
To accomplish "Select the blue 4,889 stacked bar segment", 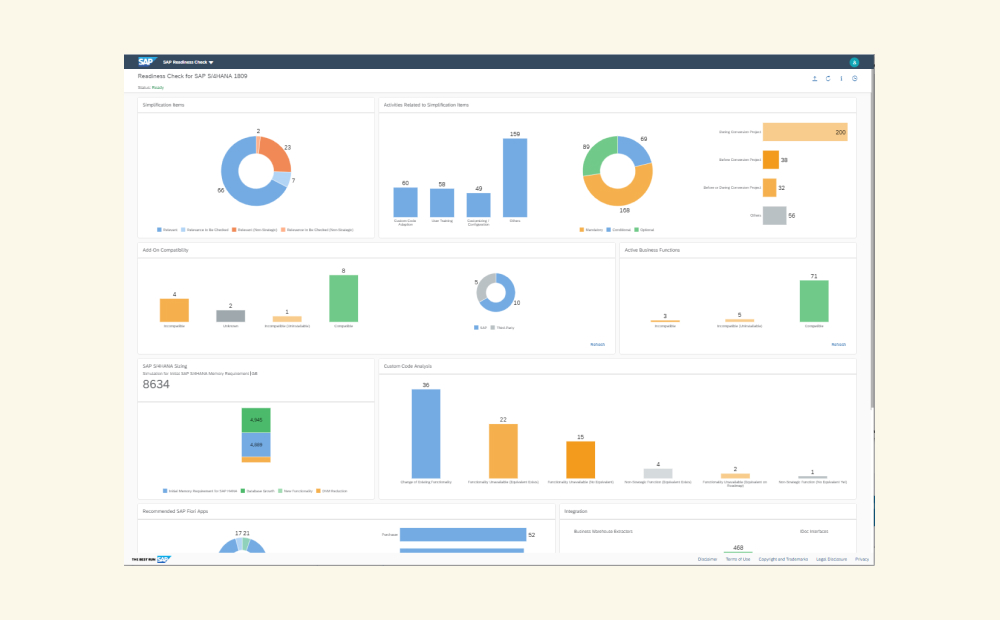I will point(256,445).
